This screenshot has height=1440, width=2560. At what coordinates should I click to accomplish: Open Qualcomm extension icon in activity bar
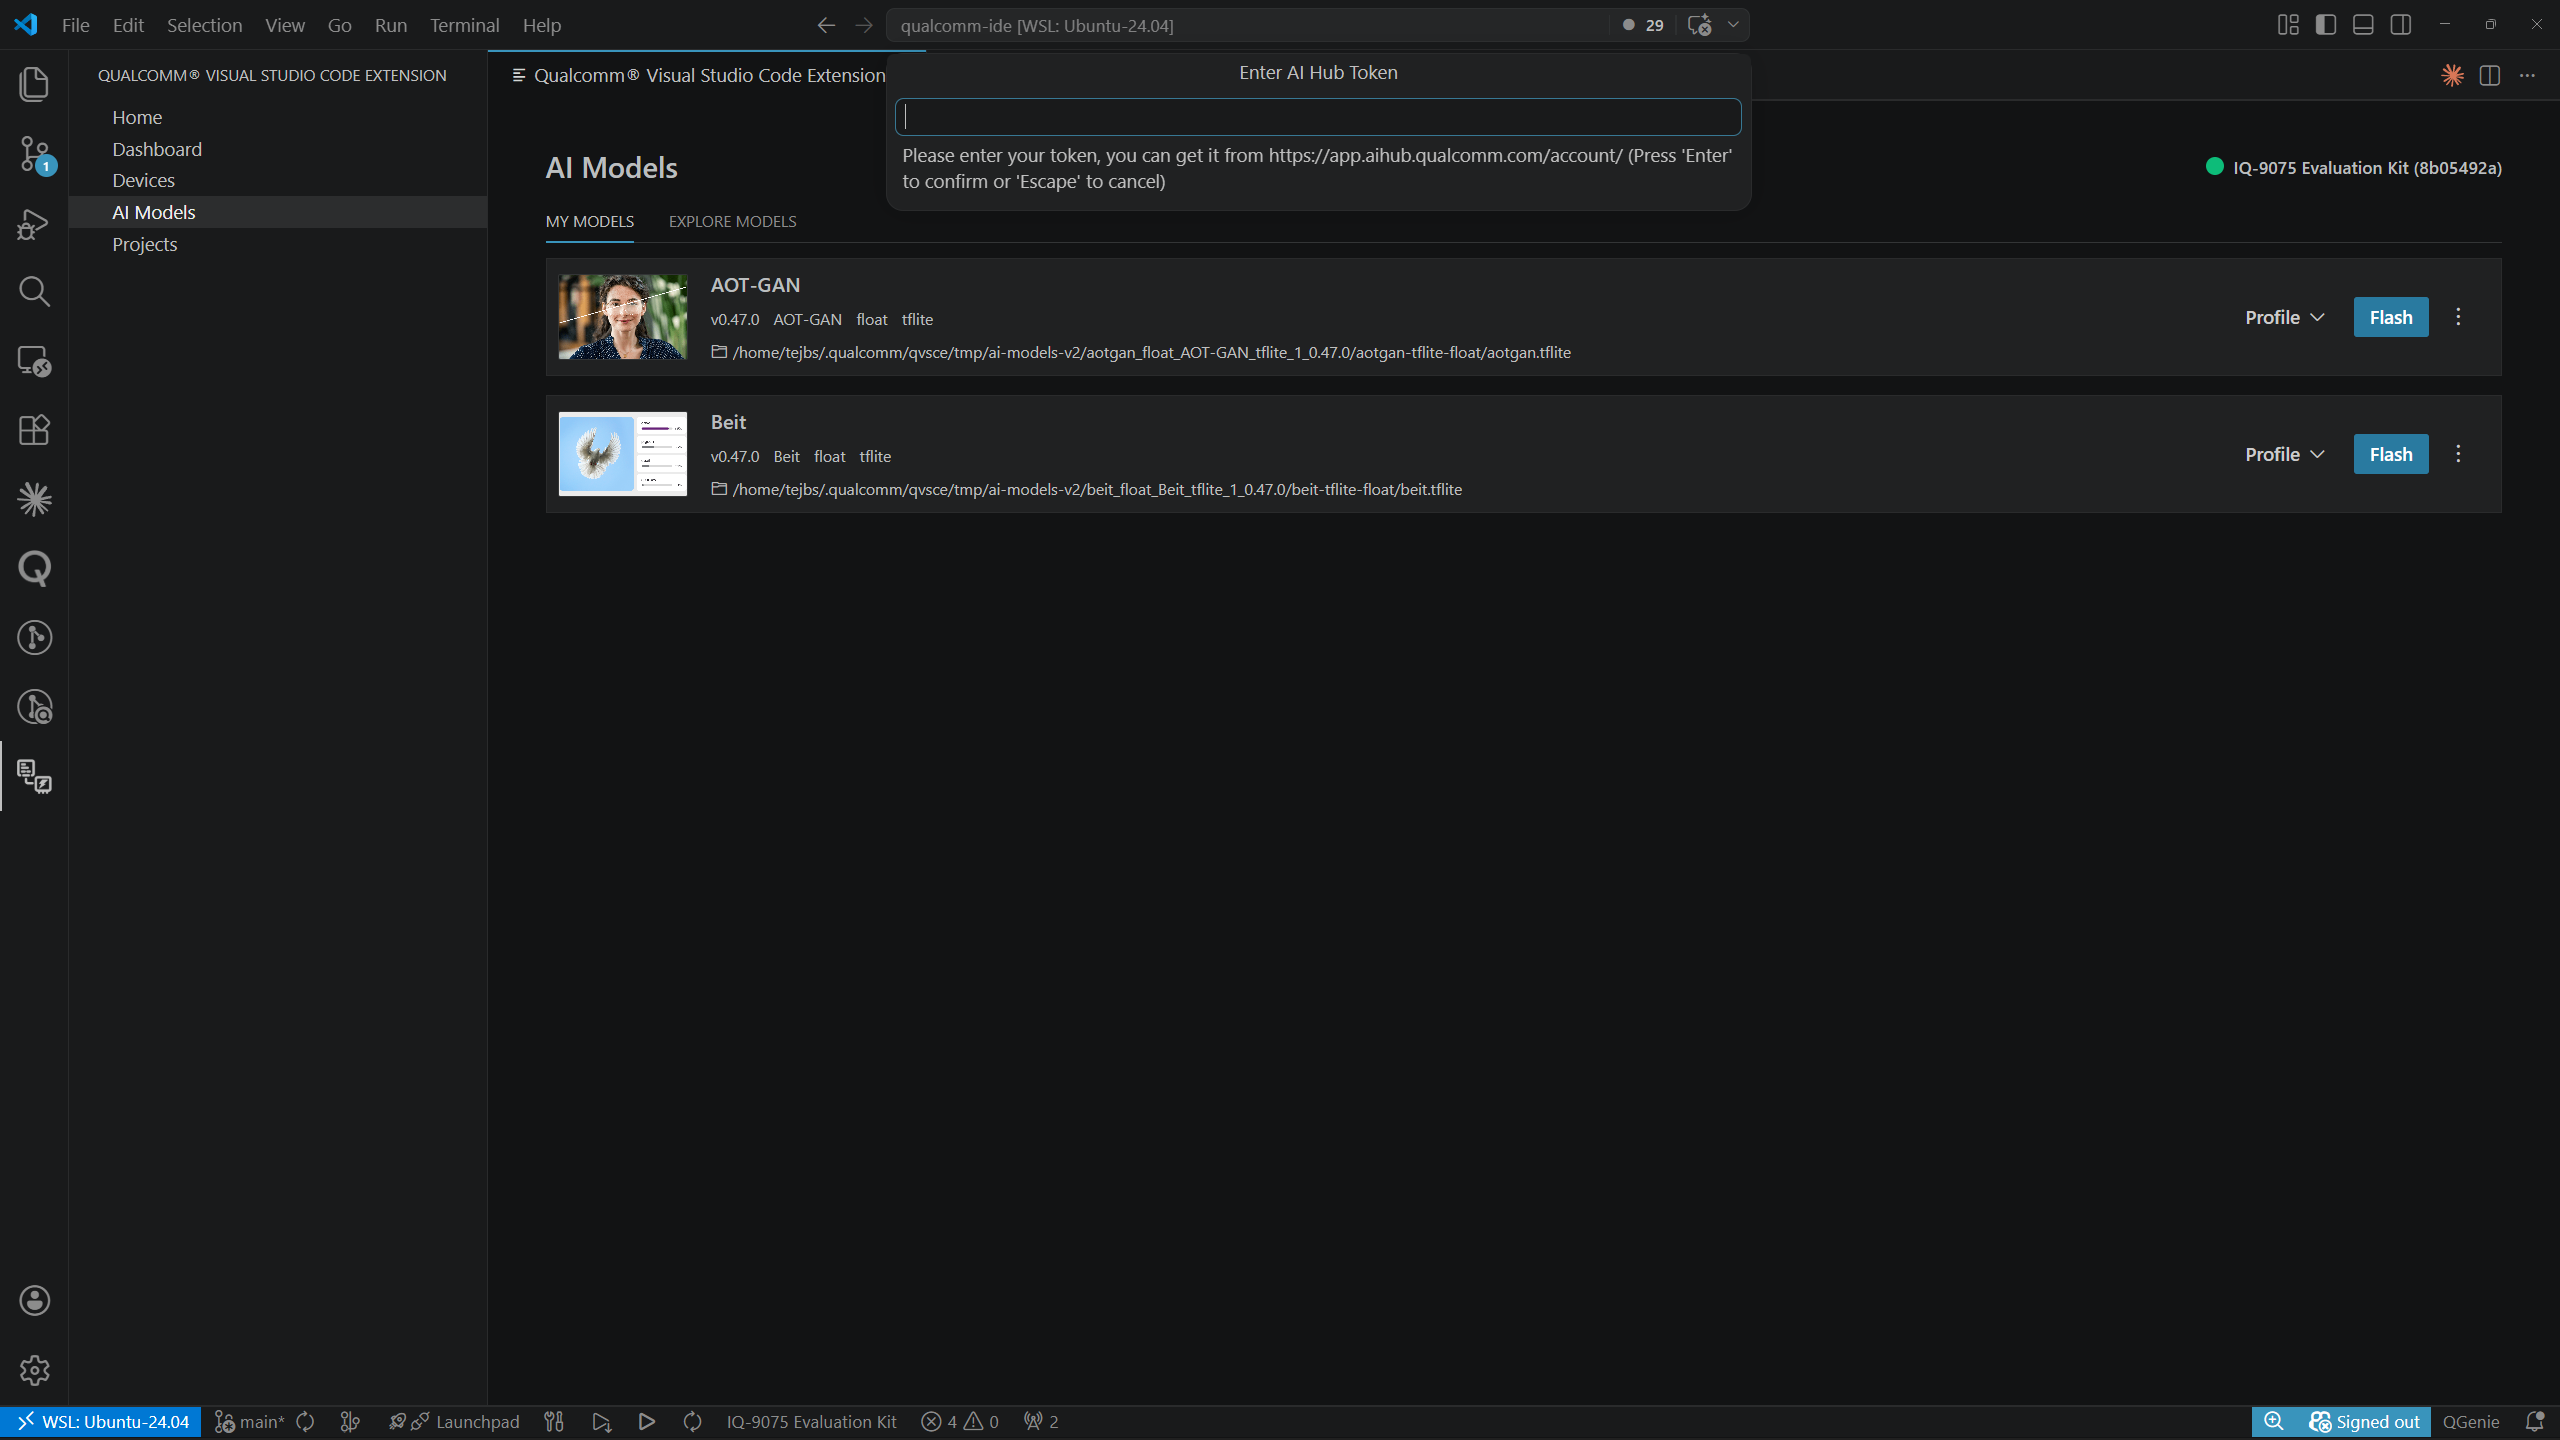34,776
